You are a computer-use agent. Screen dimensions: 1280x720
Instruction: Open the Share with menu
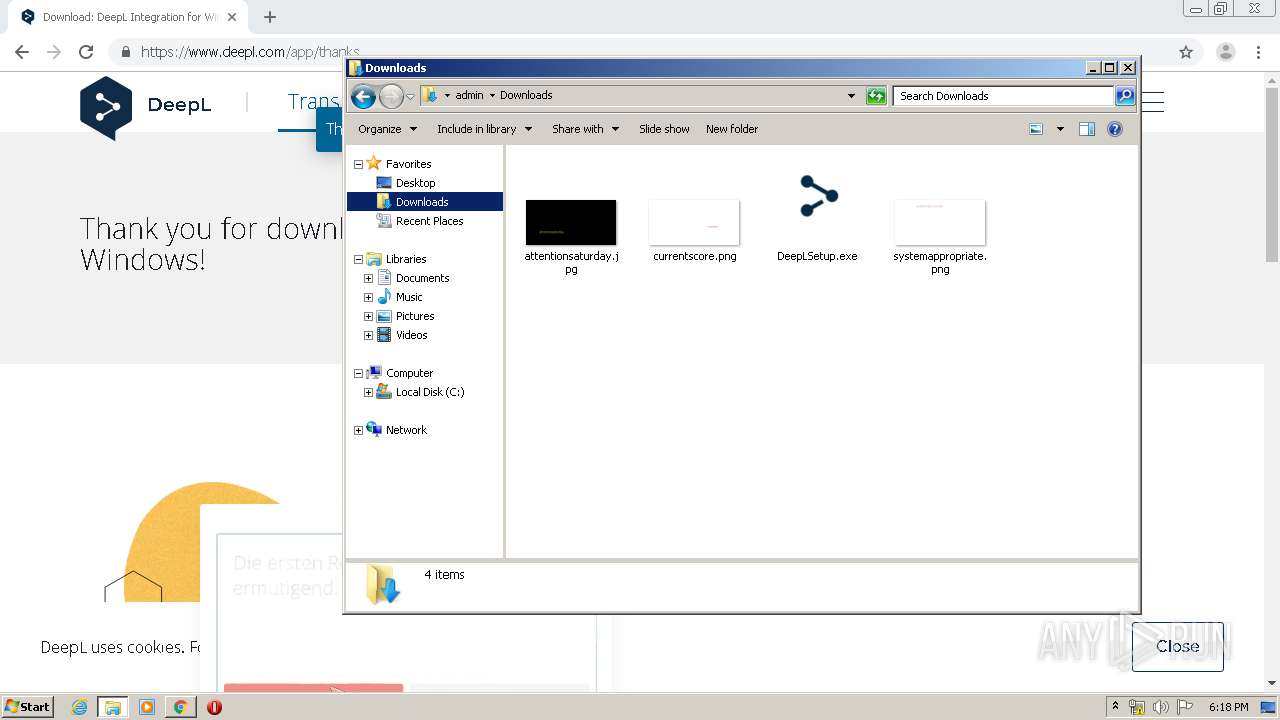585,129
